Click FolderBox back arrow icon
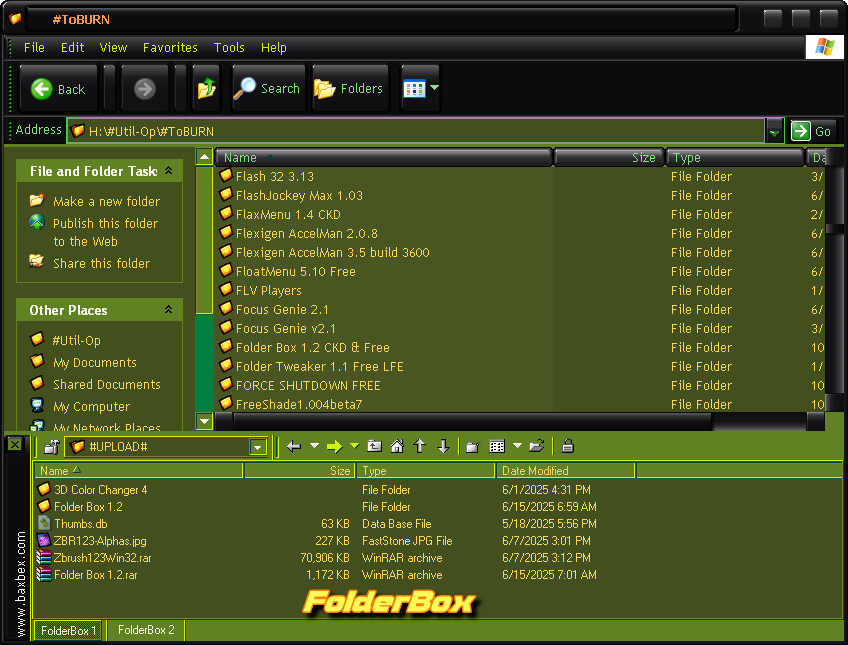 293,446
